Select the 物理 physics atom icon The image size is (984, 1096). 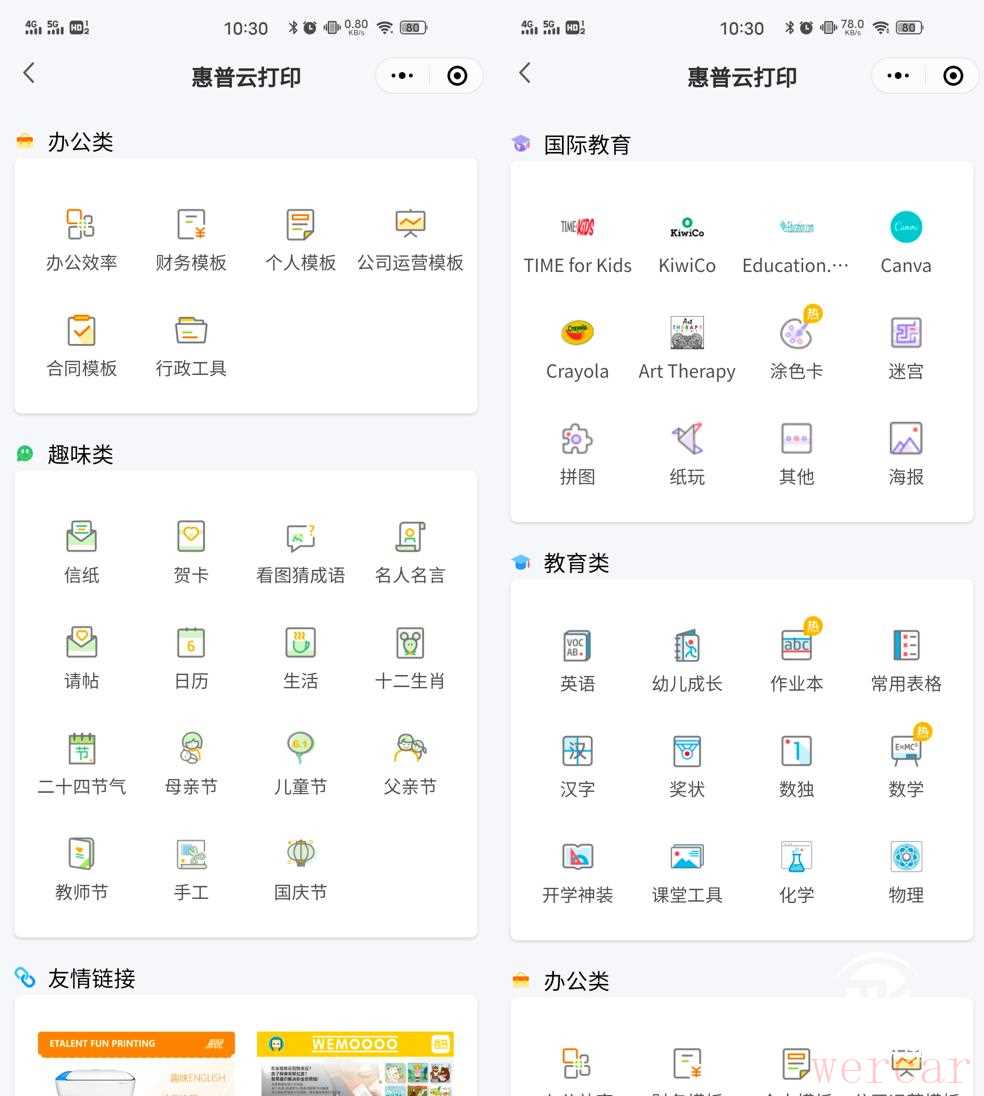[x=906, y=857]
